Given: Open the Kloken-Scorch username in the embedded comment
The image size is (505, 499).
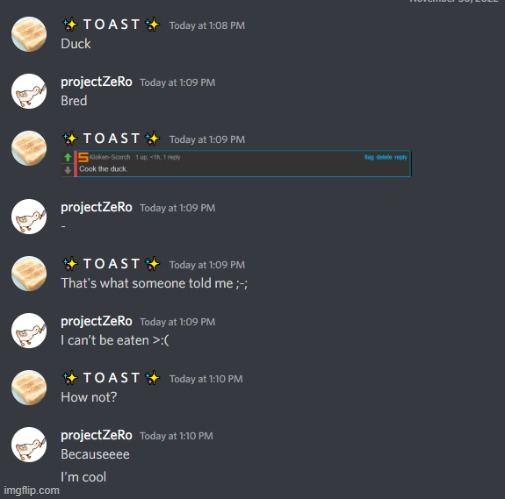Looking at the screenshot, I should tap(110, 157).
